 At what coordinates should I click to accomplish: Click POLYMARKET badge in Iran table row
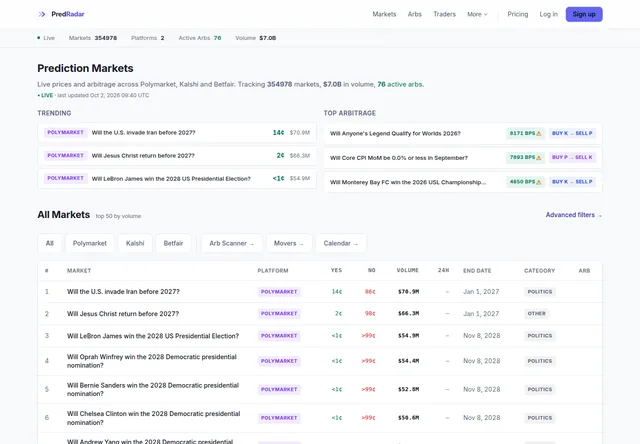tap(279, 292)
